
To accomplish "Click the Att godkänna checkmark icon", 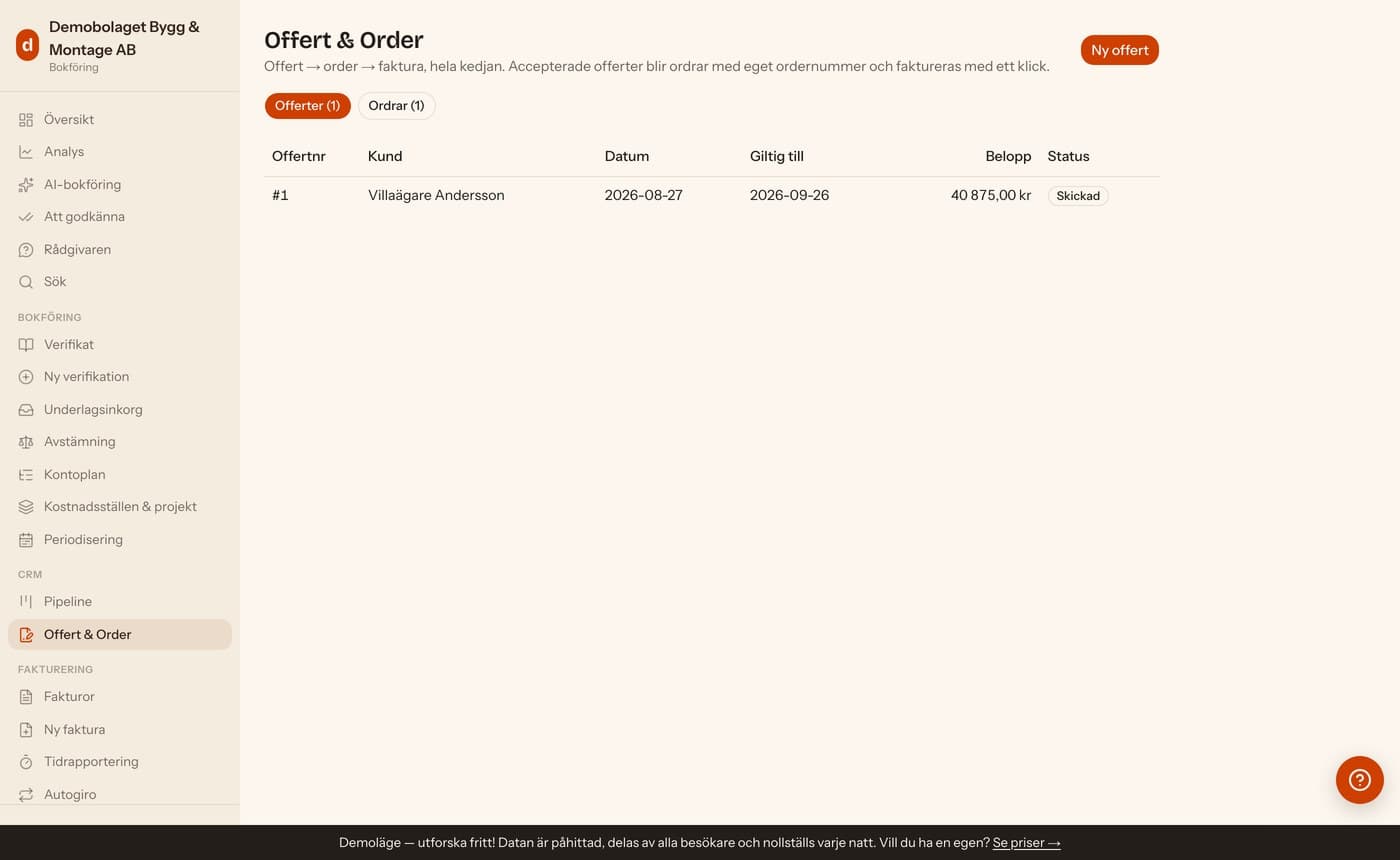I will click(26, 217).
